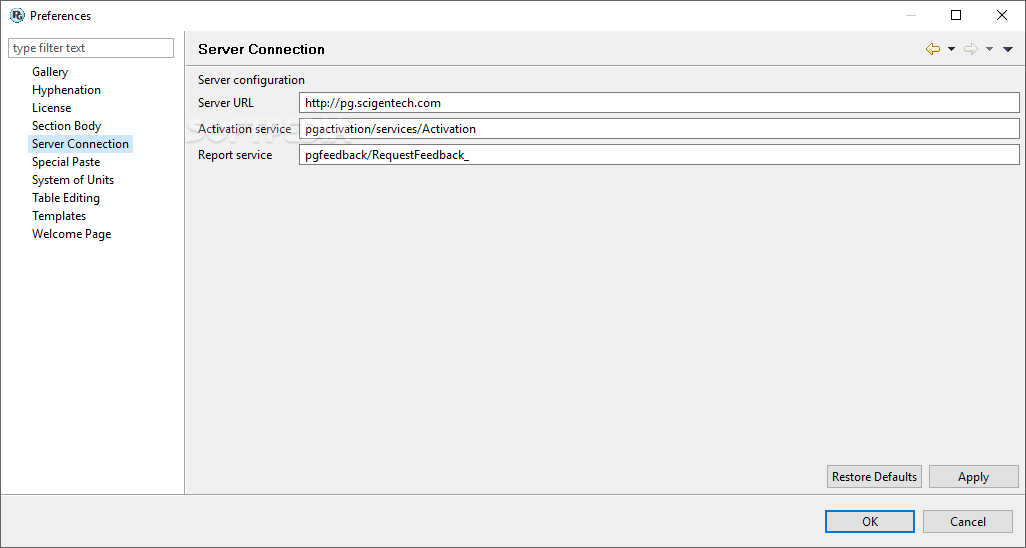Open the preferences view menu triangle
This screenshot has height=548, width=1026.
pos(1008,49)
